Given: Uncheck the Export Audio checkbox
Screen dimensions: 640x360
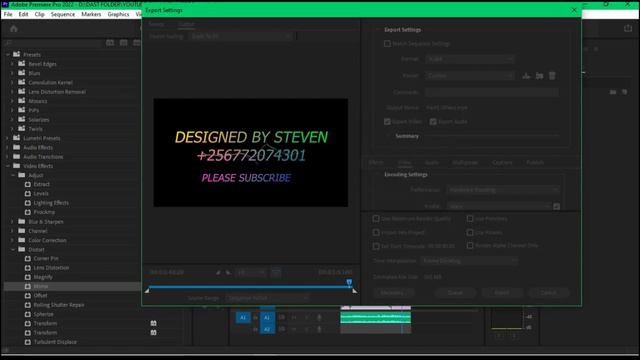Looking at the screenshot, I should [x=433, y=122].
